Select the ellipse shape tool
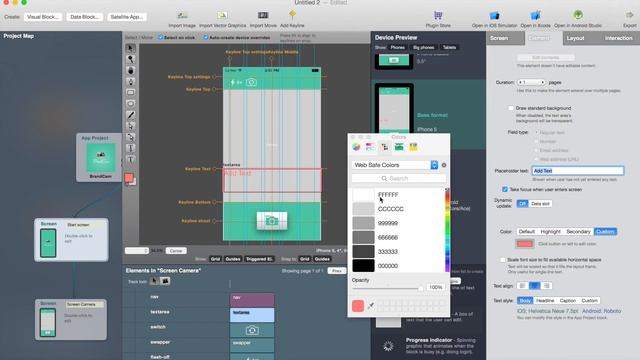The width and height of the screenshot is (640, 360). [131, 104]
